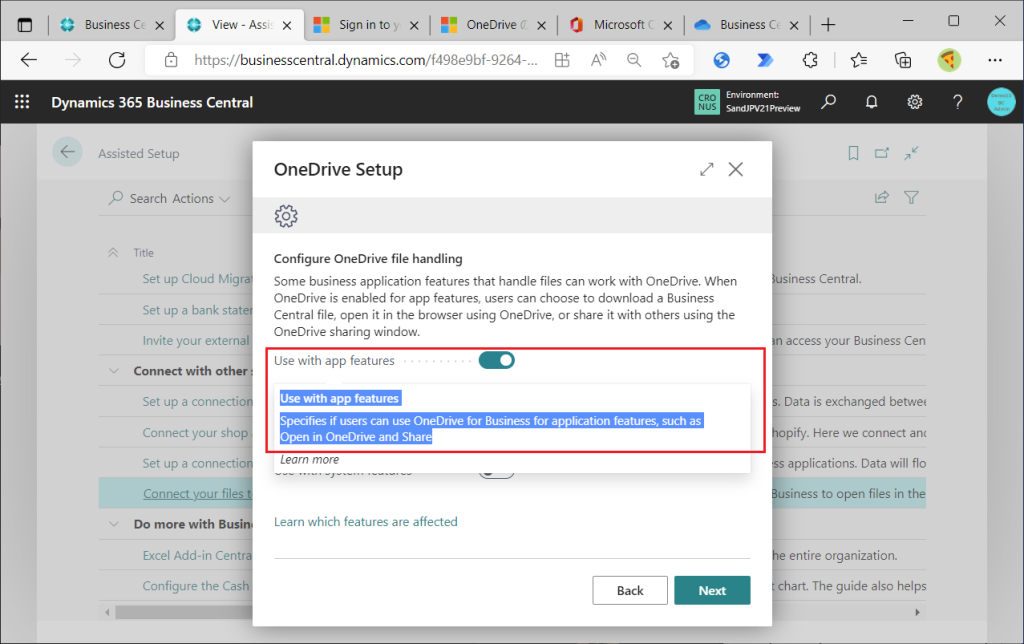Open the Configure the Cash link
Screen dimensions: 1024x644
click(x=196, y=586)
